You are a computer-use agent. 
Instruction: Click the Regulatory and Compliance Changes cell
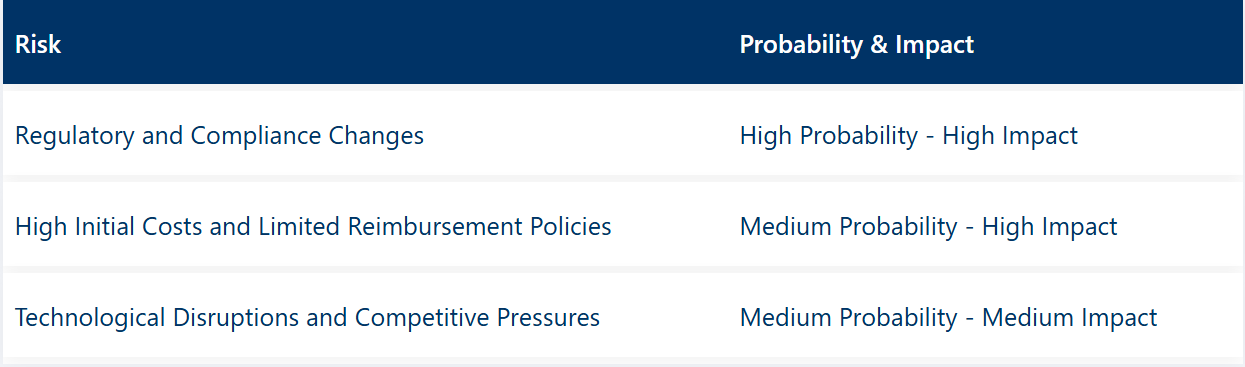[x=219, y=136]
